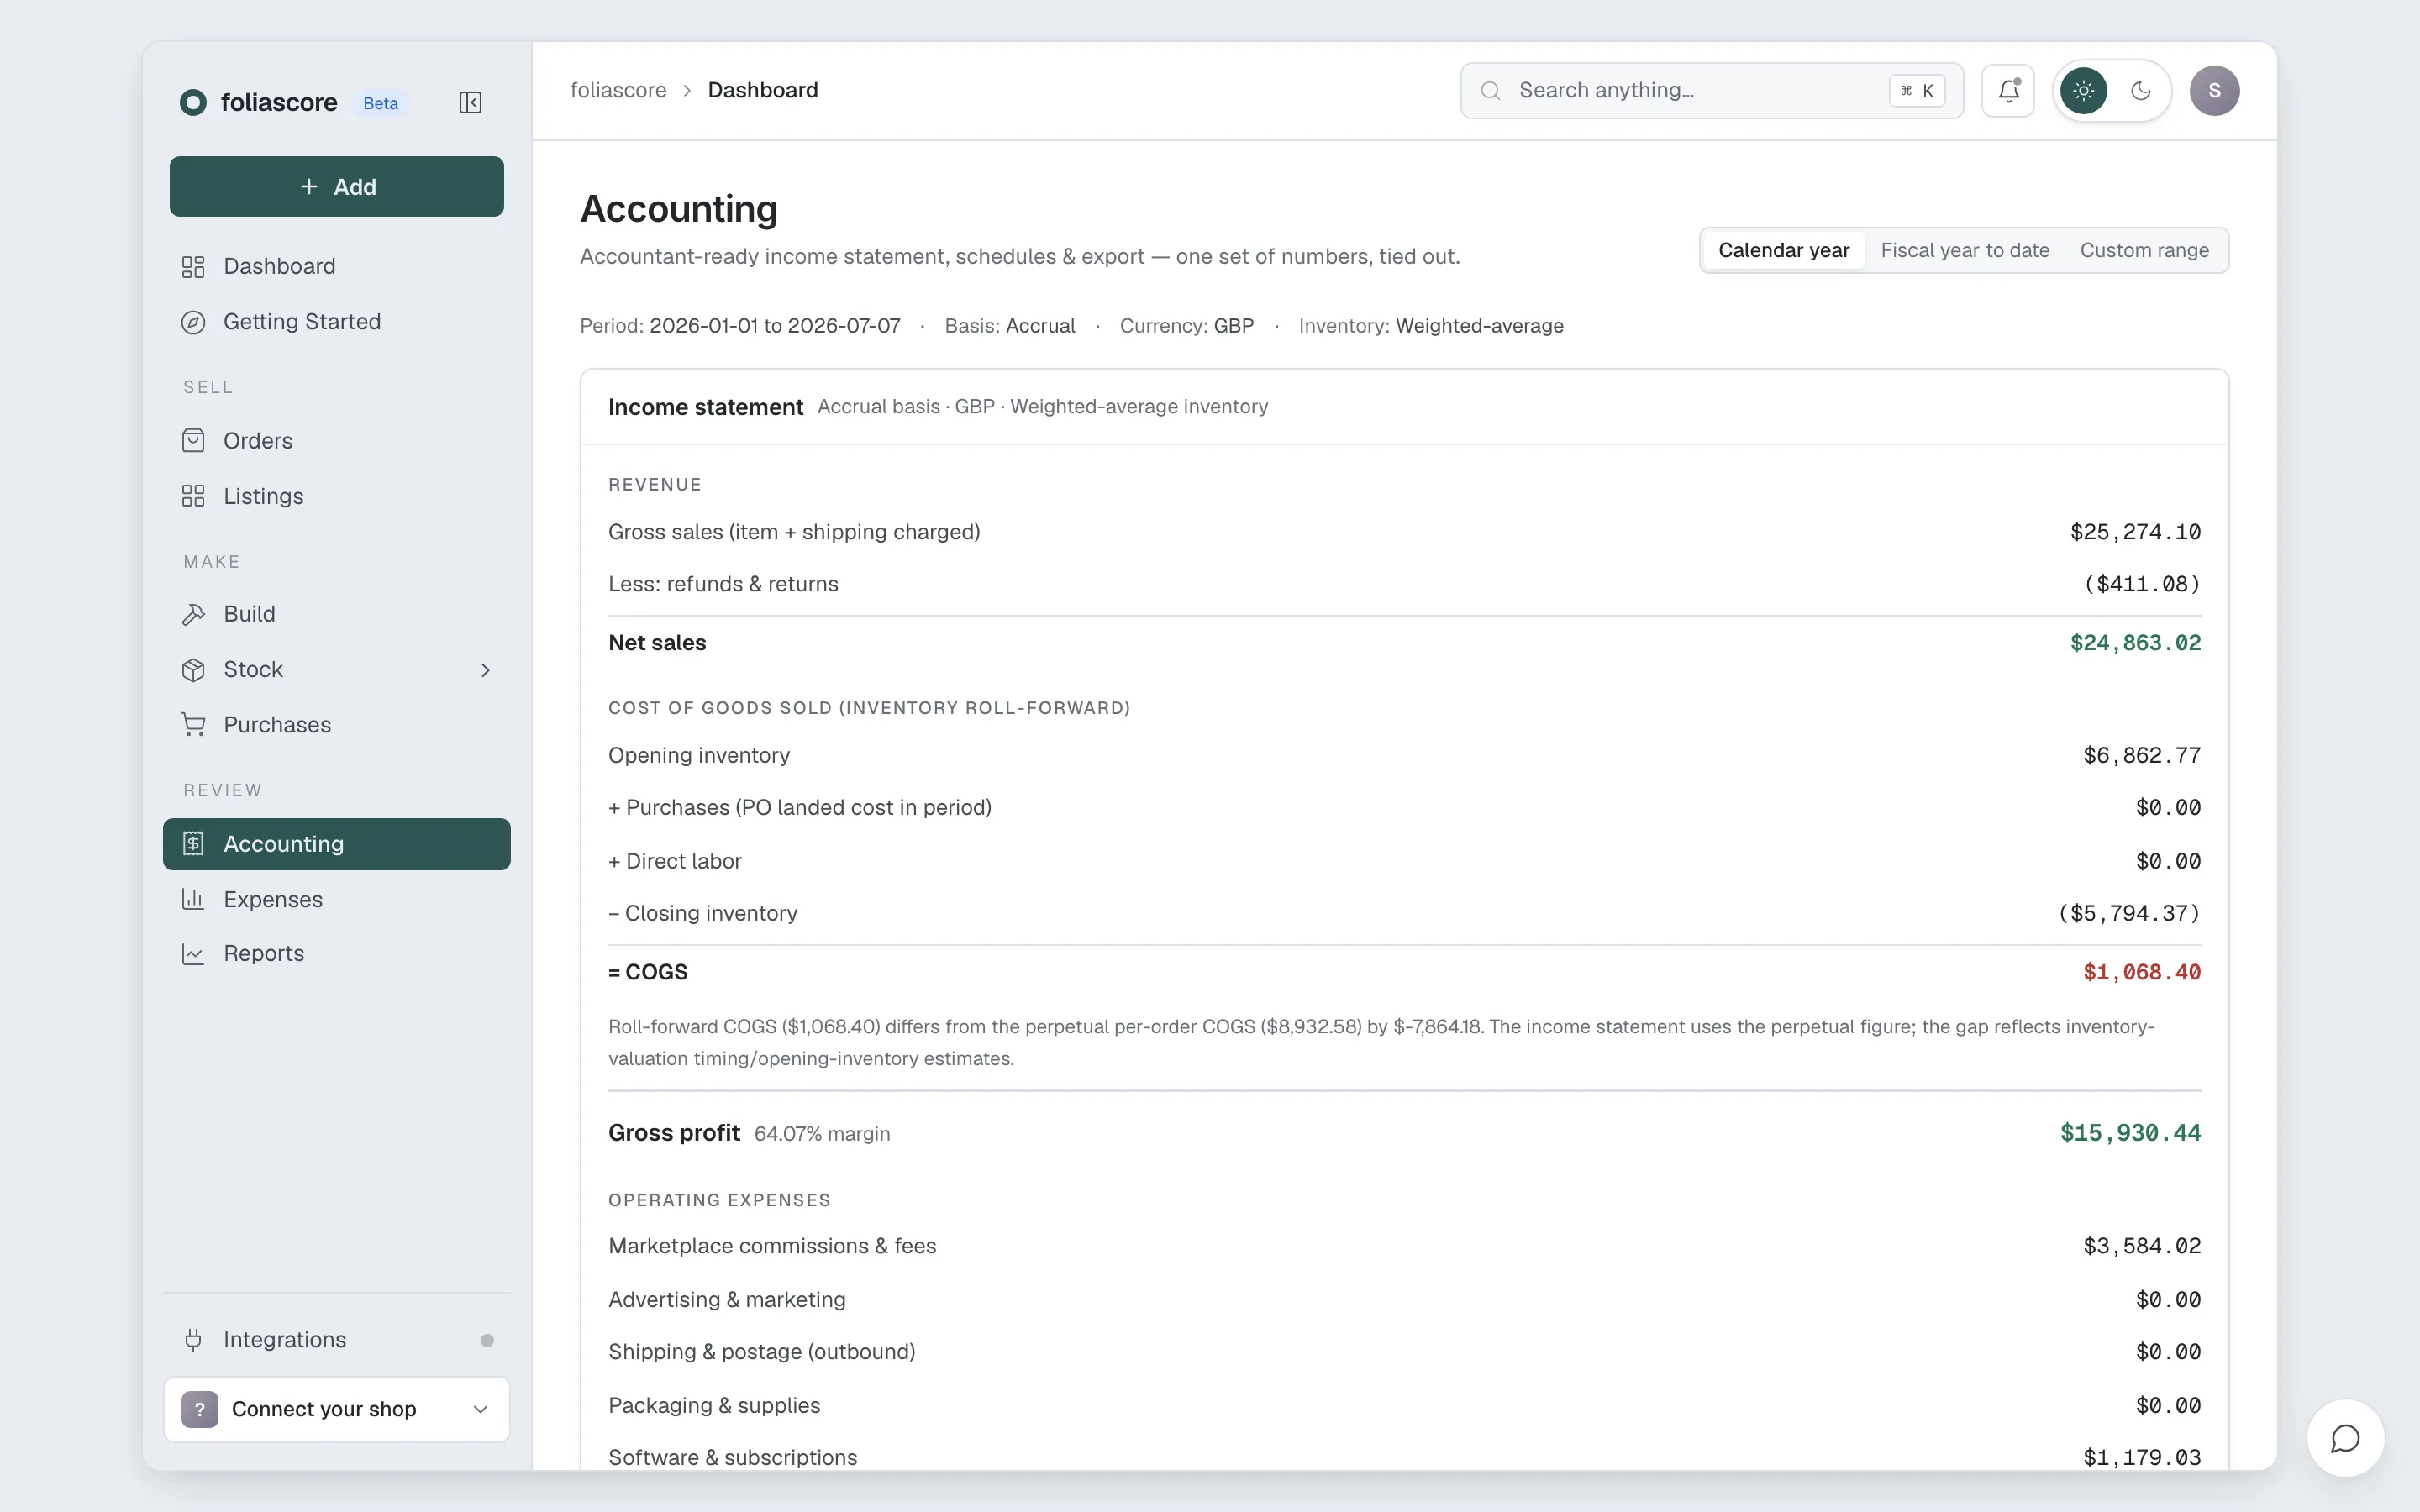Select Fiscal year to date tab

(1964, 250)
